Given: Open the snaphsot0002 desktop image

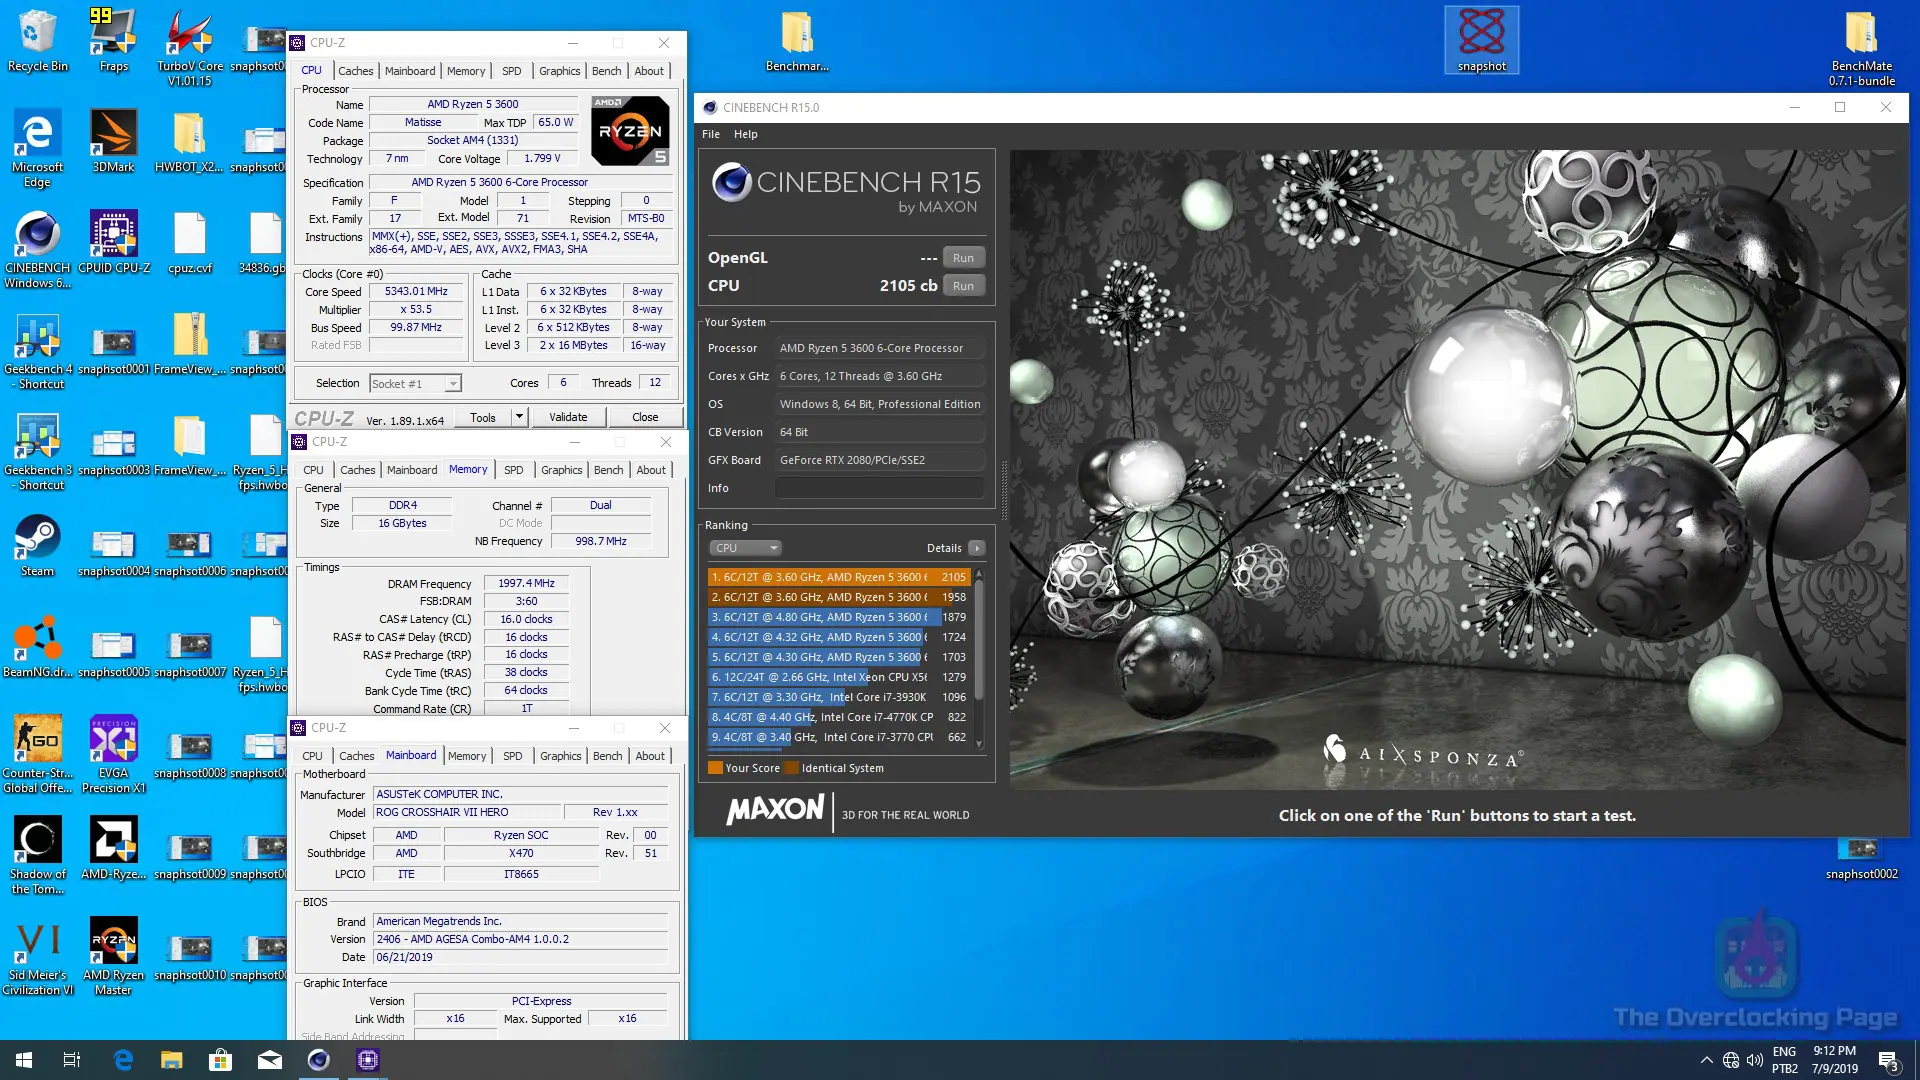Looking at the screenshot, I should (x=1861, y=859).
